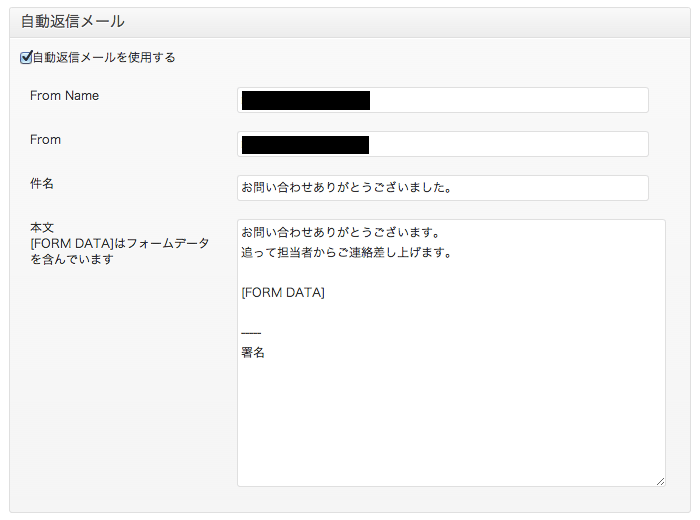Click the line 追って担当者からご連絡差し上げます。
The width and height of the screenshot is (700, 520).
[347, 253]
